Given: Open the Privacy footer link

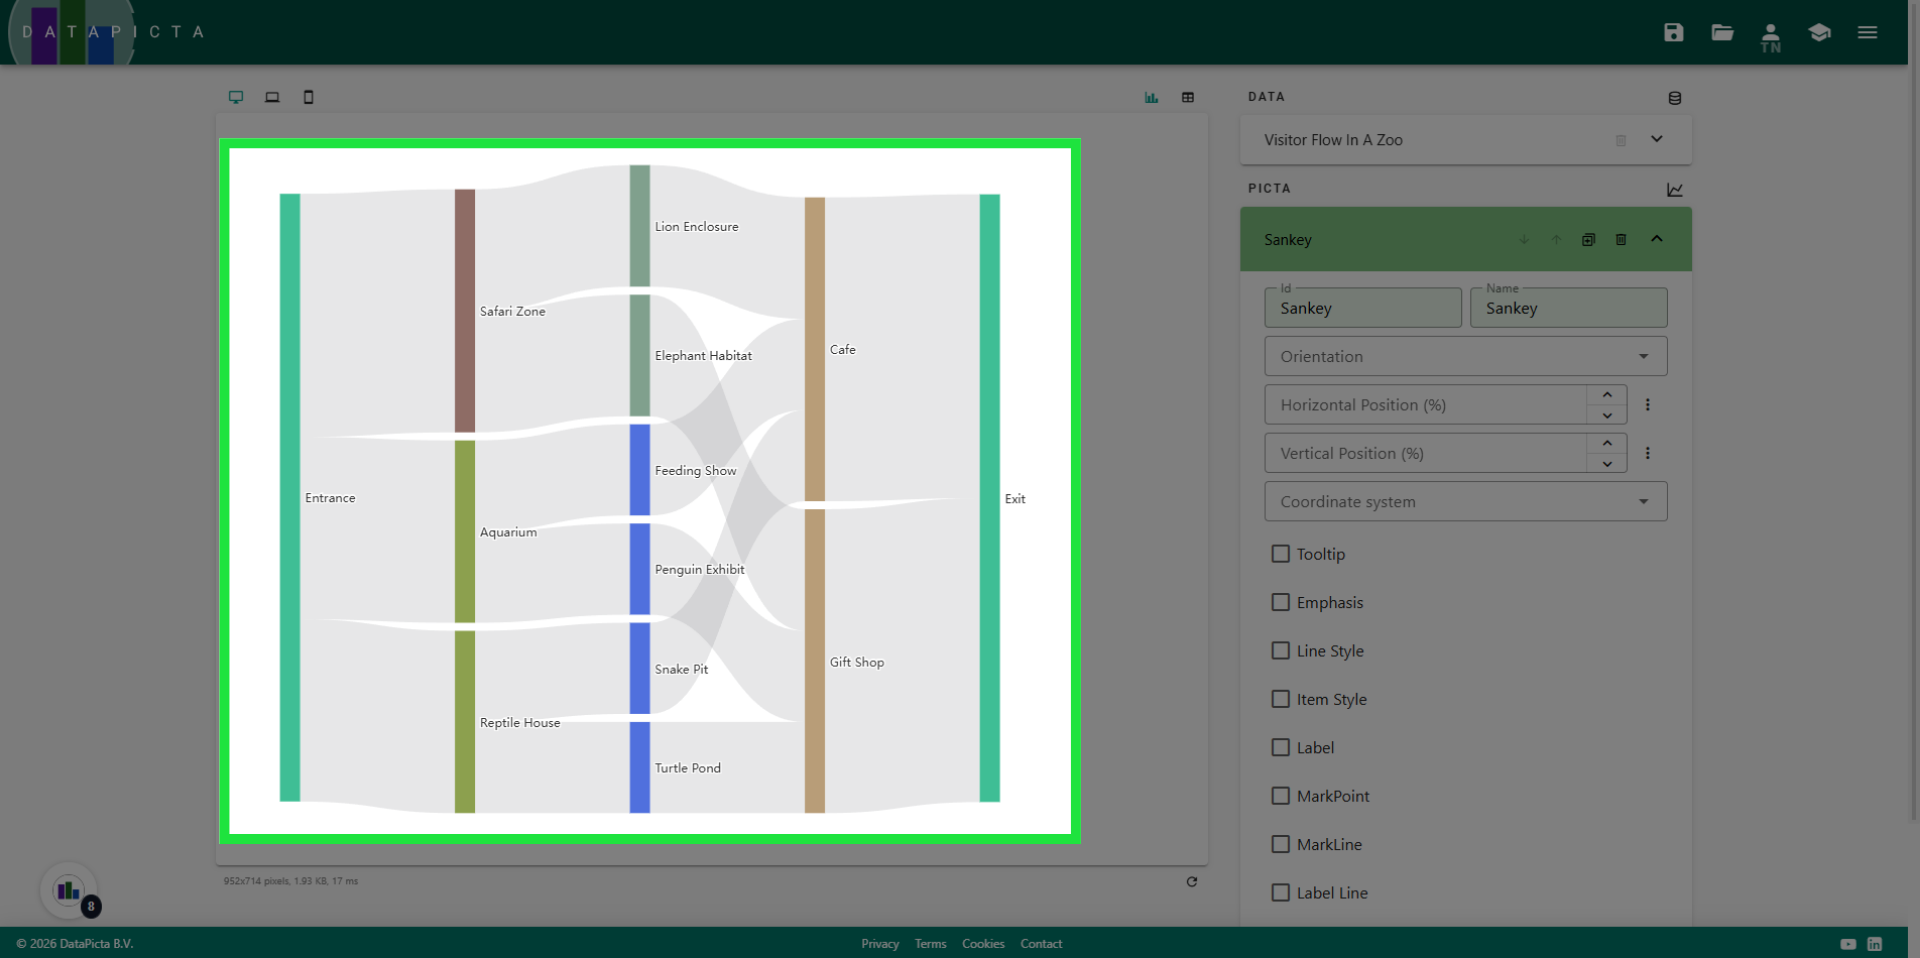Looking at the screenshot, I should coord(880,944).
